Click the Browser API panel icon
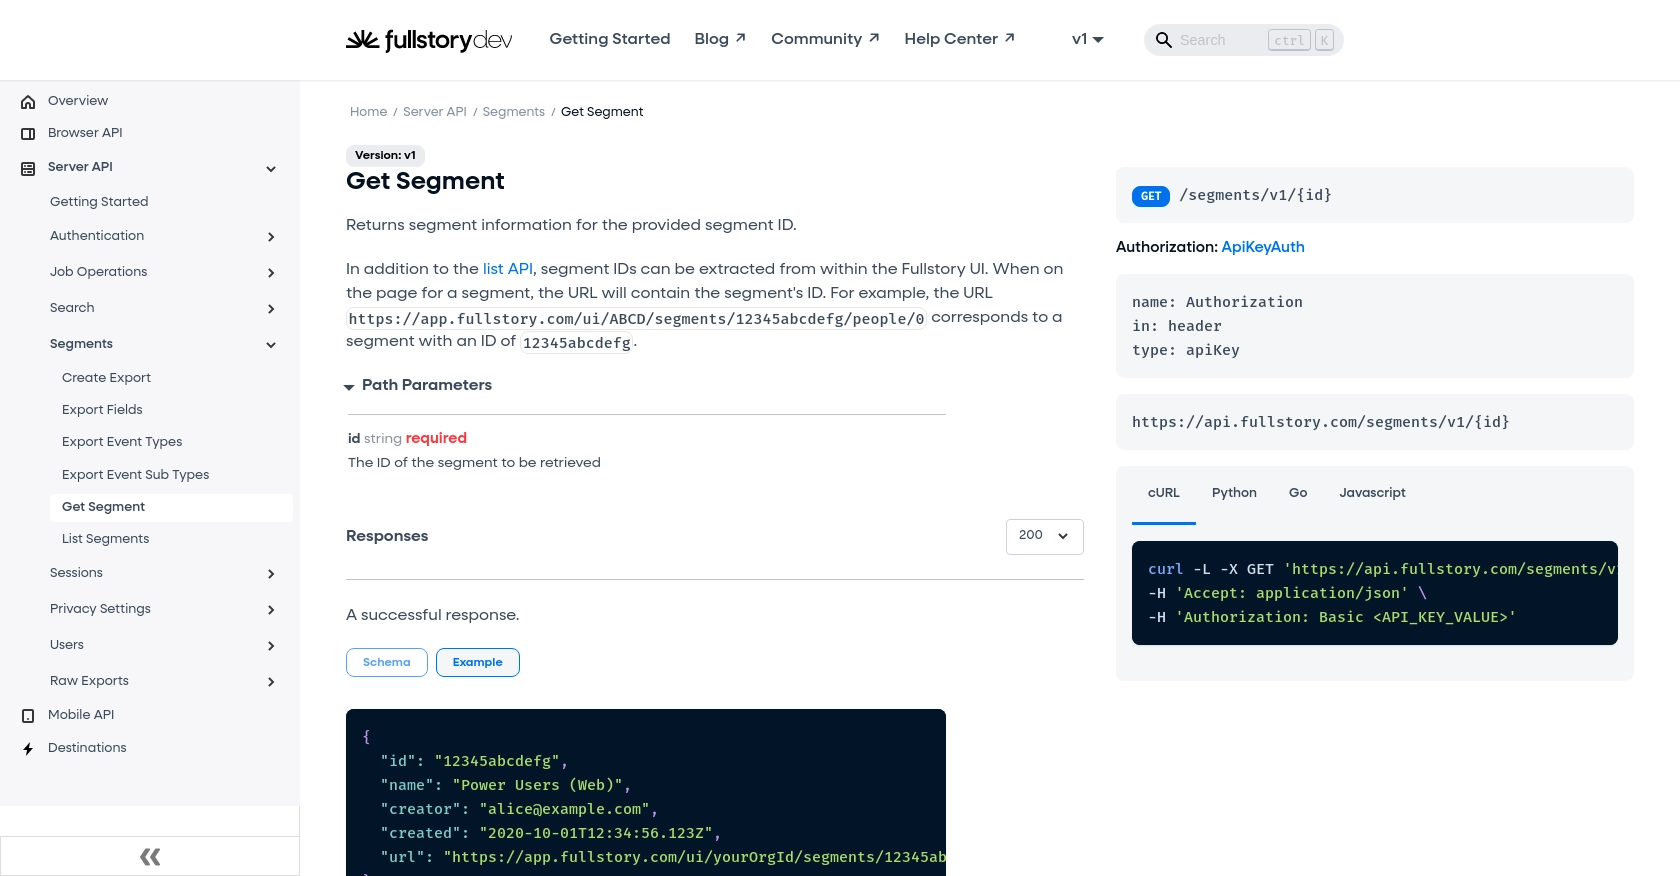 click(x=28, y=133)
